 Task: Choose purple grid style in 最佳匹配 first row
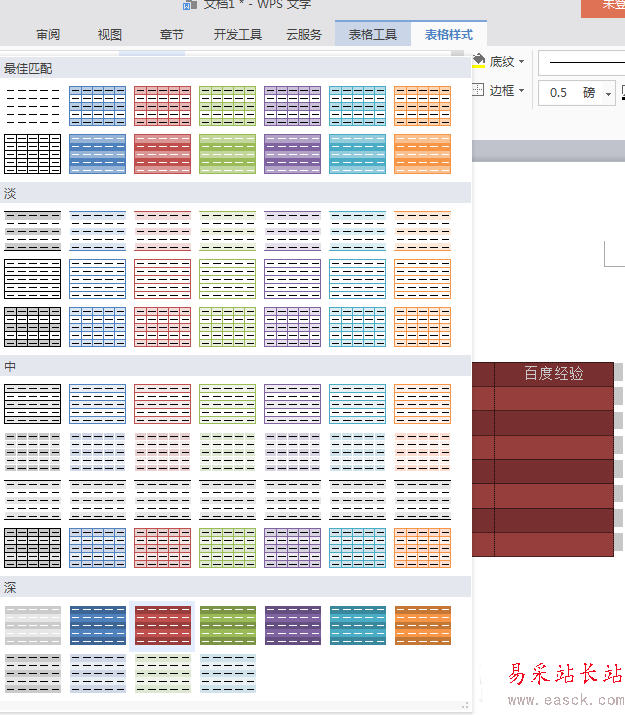[292, 106]
